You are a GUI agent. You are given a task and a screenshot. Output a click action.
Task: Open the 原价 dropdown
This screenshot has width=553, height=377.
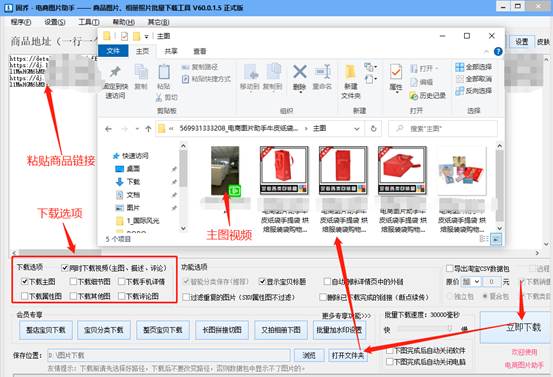pyautogui.click(x=471, y=282)
